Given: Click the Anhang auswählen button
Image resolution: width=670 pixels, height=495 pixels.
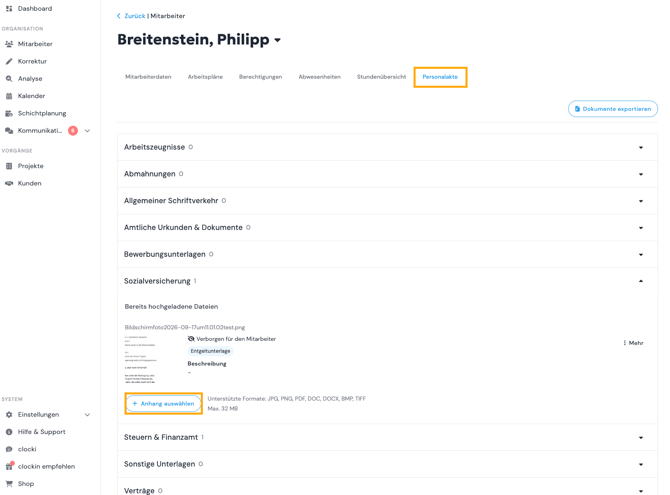Looking at the screenshot, I should pos(164,404).
